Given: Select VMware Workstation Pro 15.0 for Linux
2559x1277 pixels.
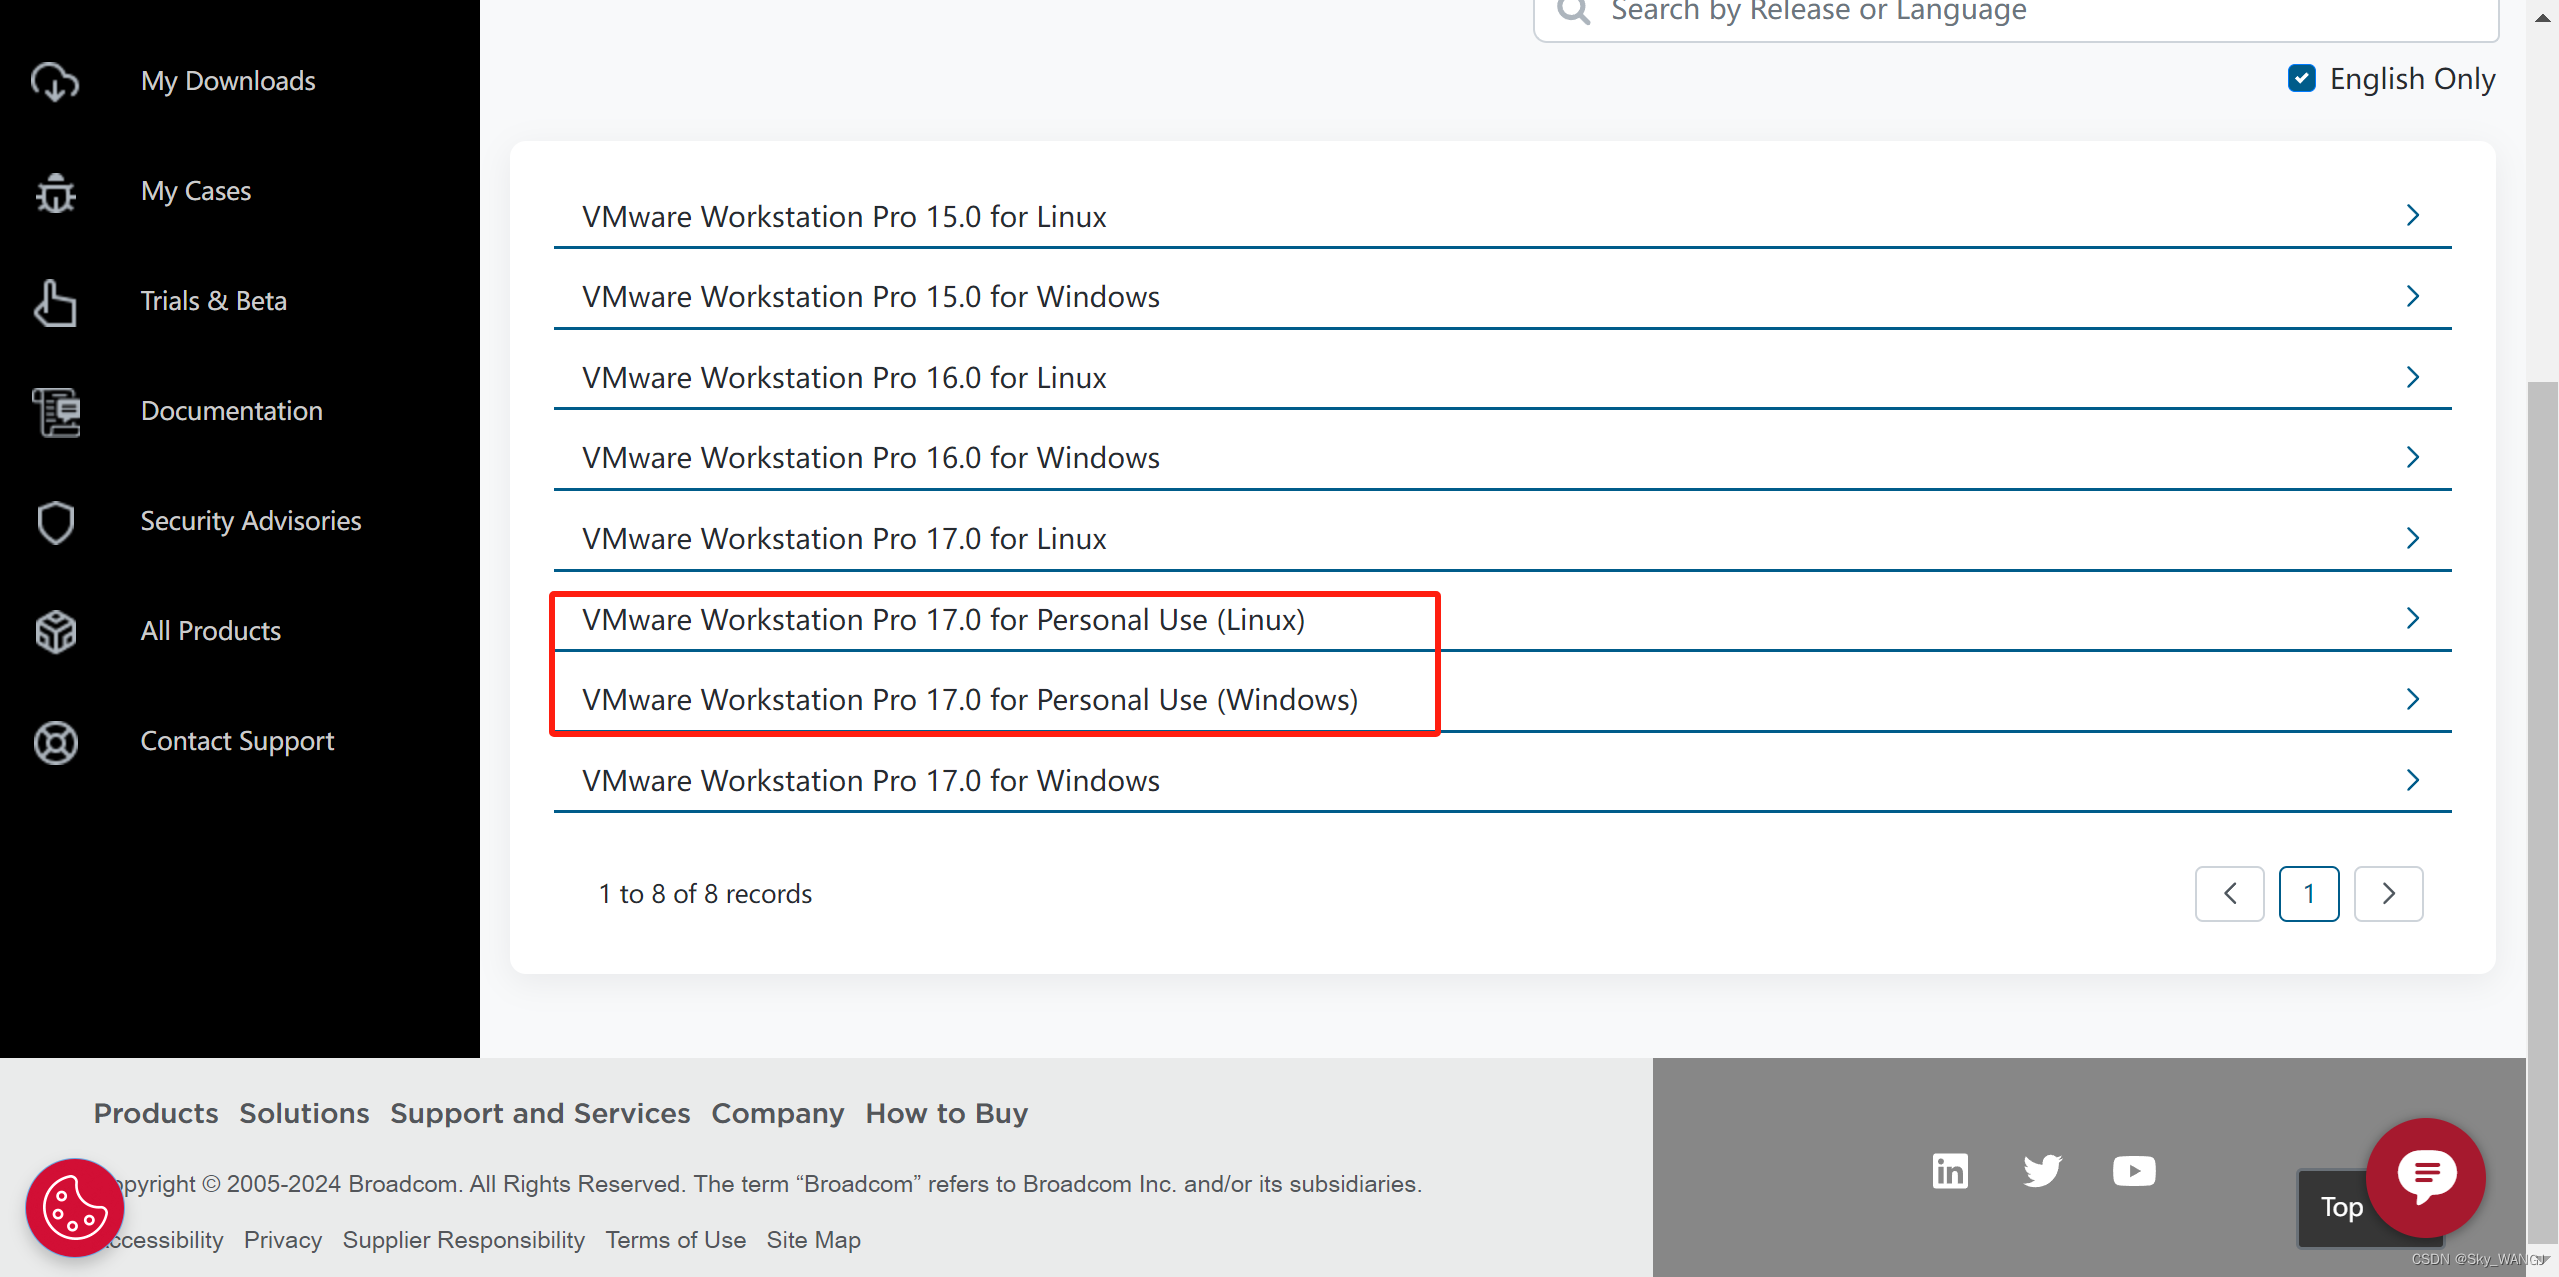Looking at the screenshot, I should [844, 216].
